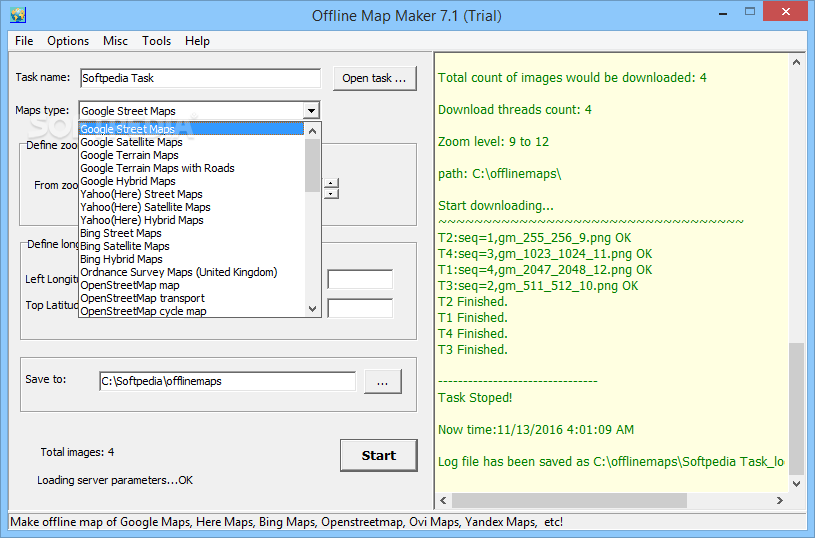The image size is (815, 538).
Task: Pick Bing Hybrid Maps option
Action: pos(191,259)
